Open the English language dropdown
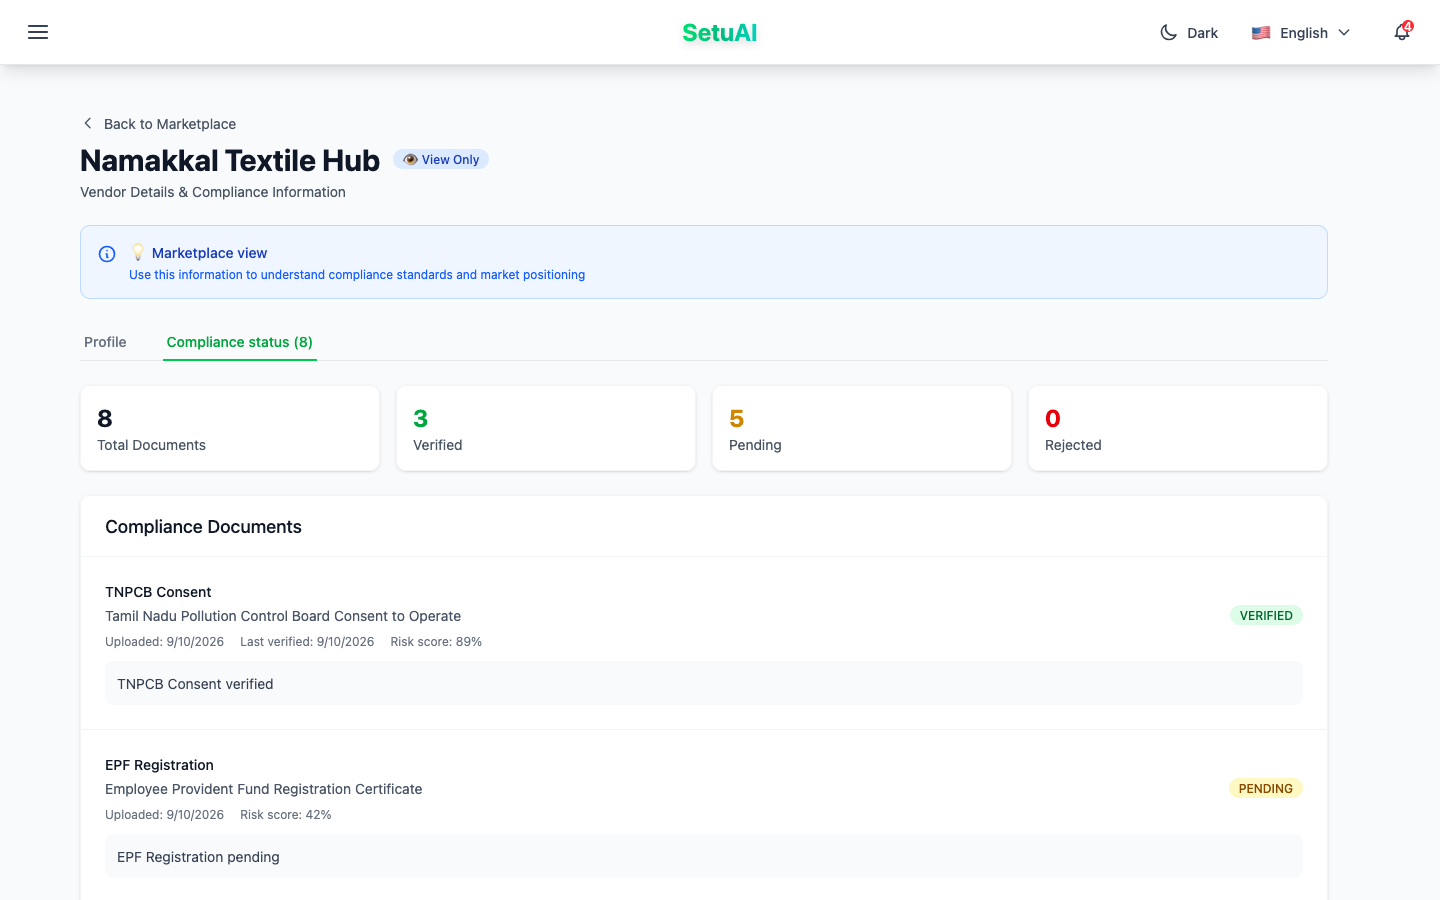The image size is (1440, 900). point(1301,32)
